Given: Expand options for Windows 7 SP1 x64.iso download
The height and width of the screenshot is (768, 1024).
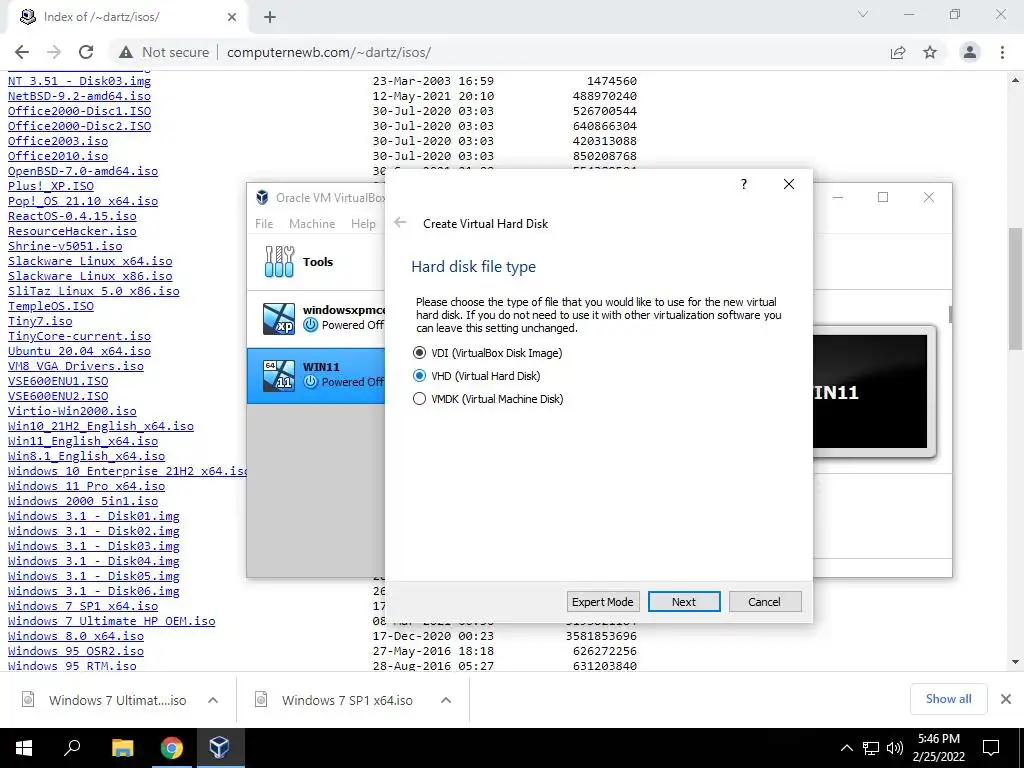Looking at the screenshot, I should pyautogui.click(x=446, y=700).
